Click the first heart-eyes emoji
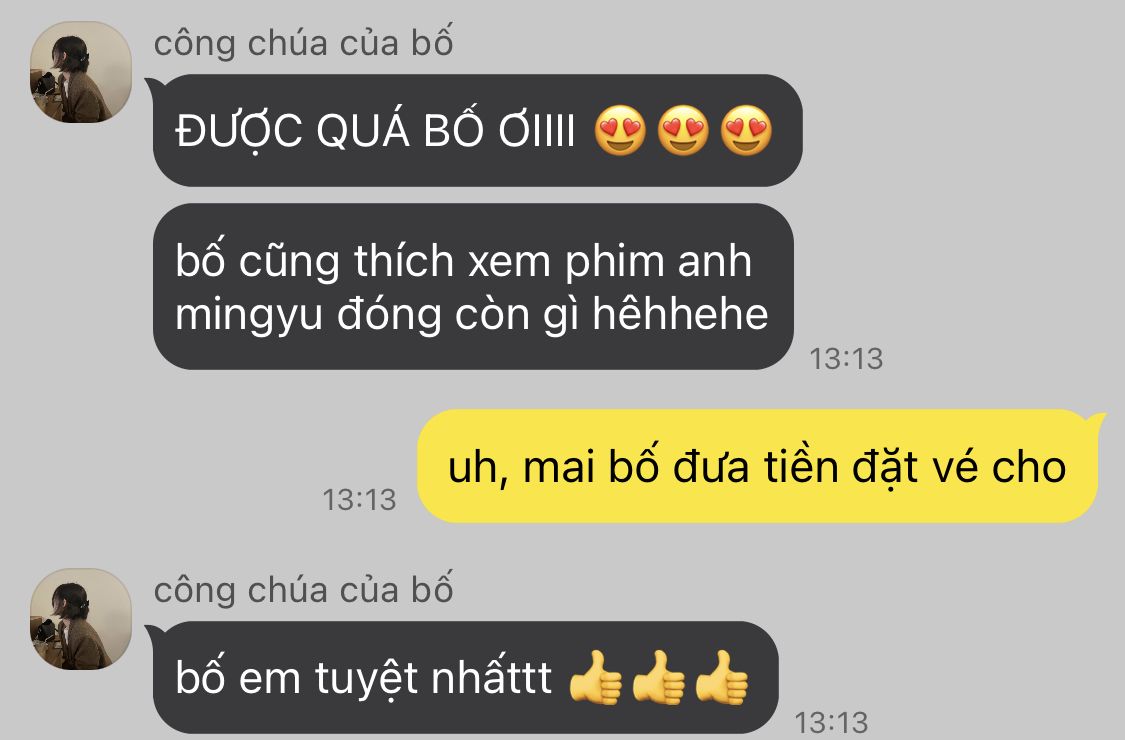The width and height of the screenshot is (1125, 740). 621,131
